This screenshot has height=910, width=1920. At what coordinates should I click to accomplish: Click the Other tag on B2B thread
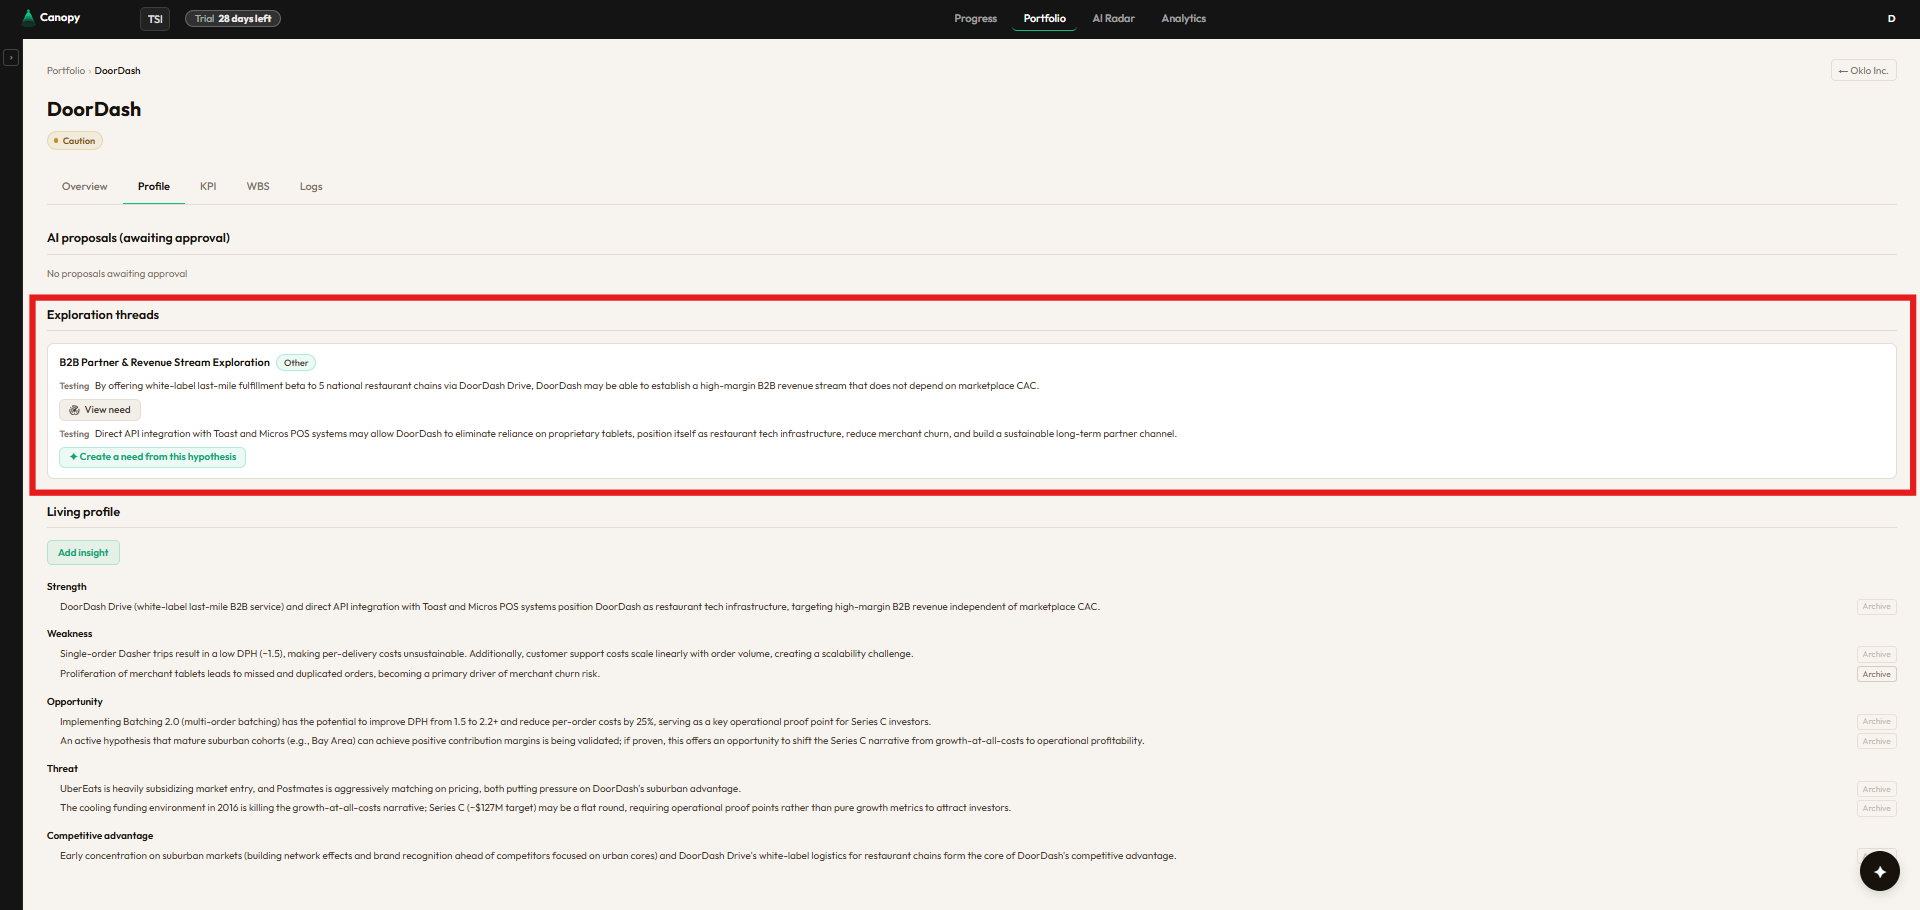(296, 363)
